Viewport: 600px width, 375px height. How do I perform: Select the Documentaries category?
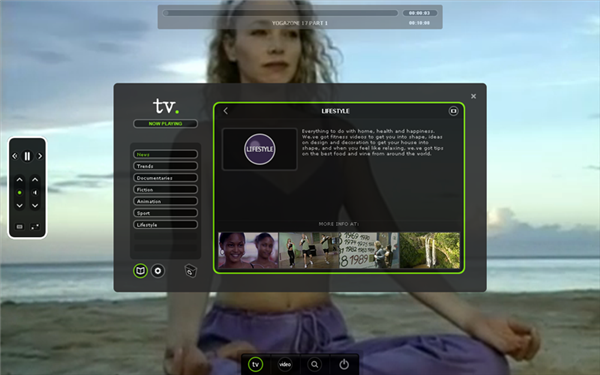(165, 178)
